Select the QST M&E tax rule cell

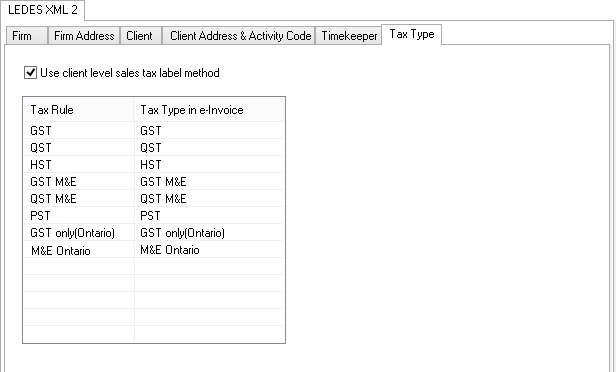pyautogui.click(x=79, y=198)
